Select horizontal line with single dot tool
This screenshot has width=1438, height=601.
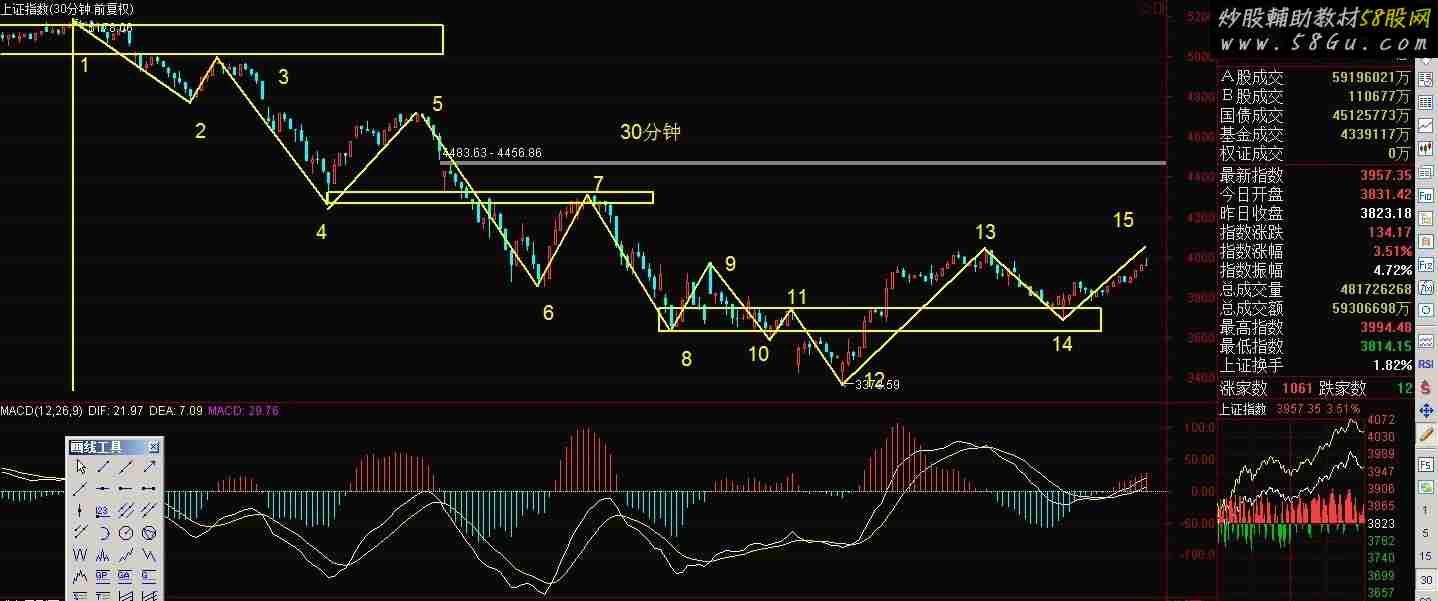(x=103, y=488)
